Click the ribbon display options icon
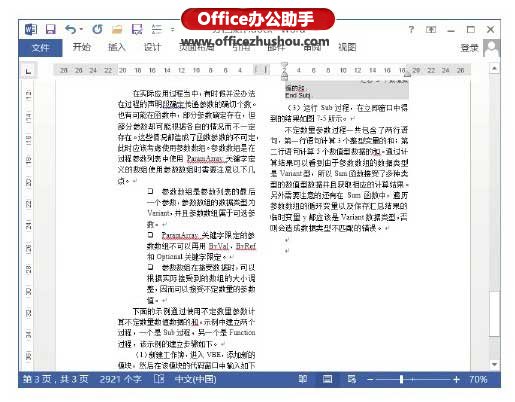This screenshot has height=402, width=515. 431,30
